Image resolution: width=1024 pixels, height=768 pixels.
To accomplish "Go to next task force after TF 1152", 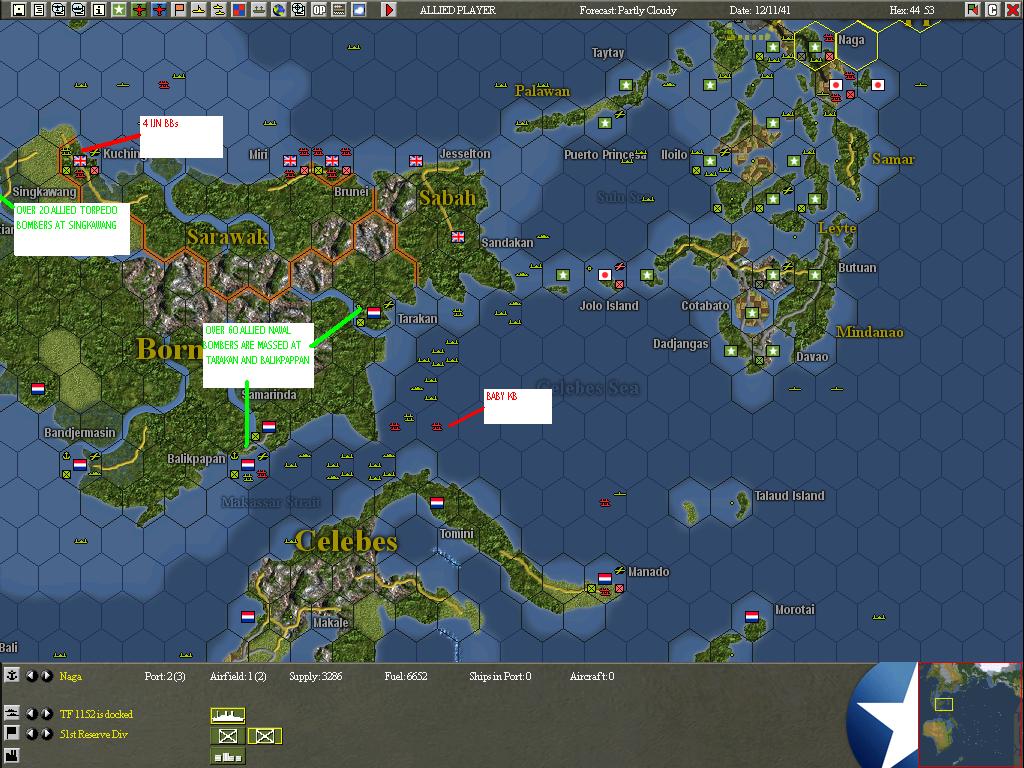I will [46, 714].
